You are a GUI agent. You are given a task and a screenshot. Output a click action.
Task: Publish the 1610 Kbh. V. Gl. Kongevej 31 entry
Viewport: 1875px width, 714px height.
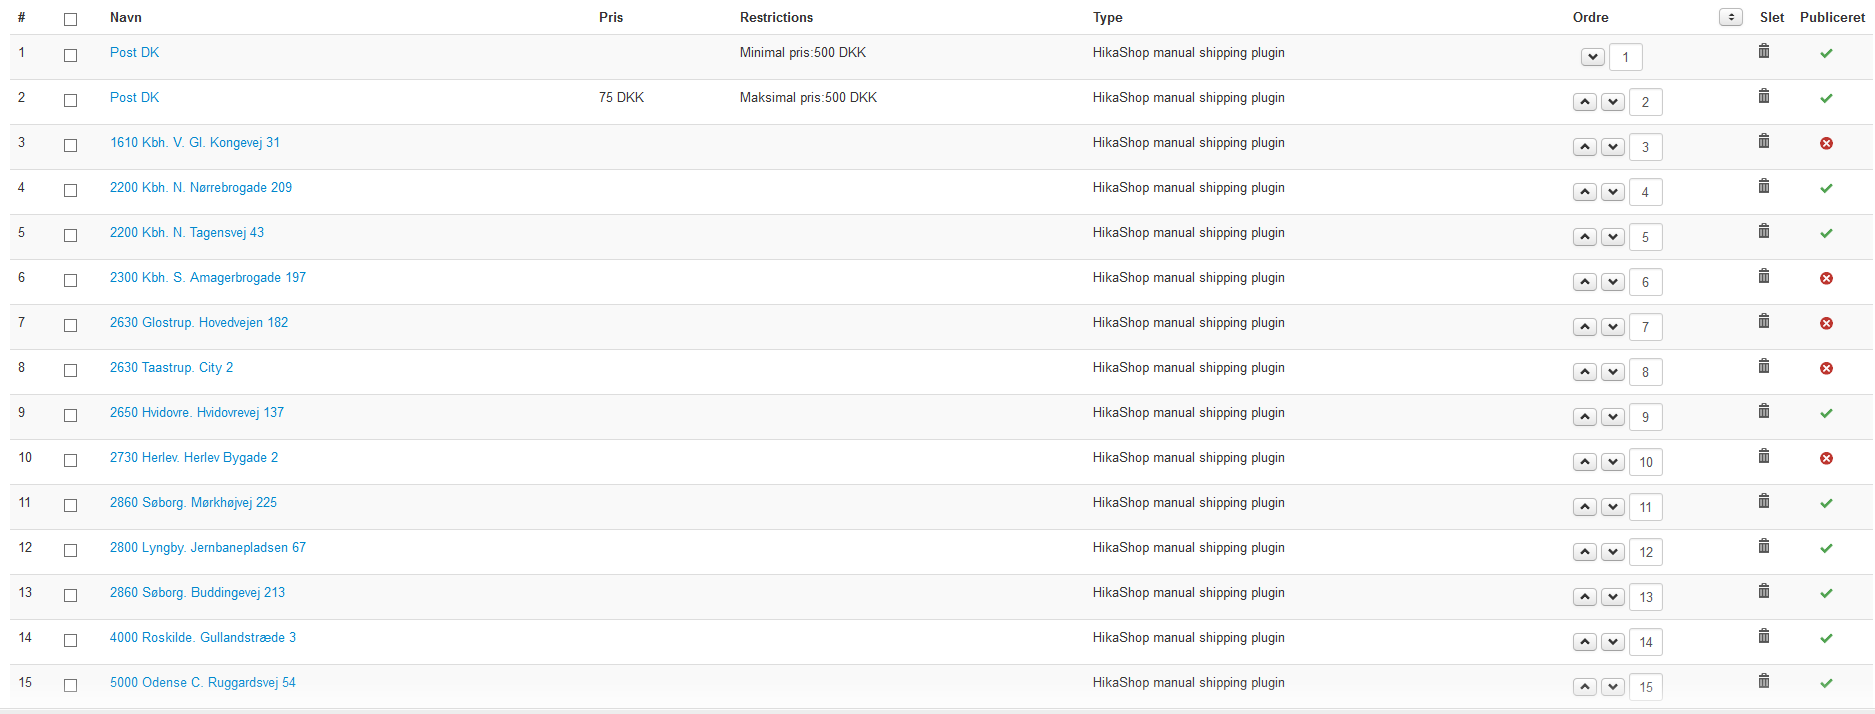1826,143
